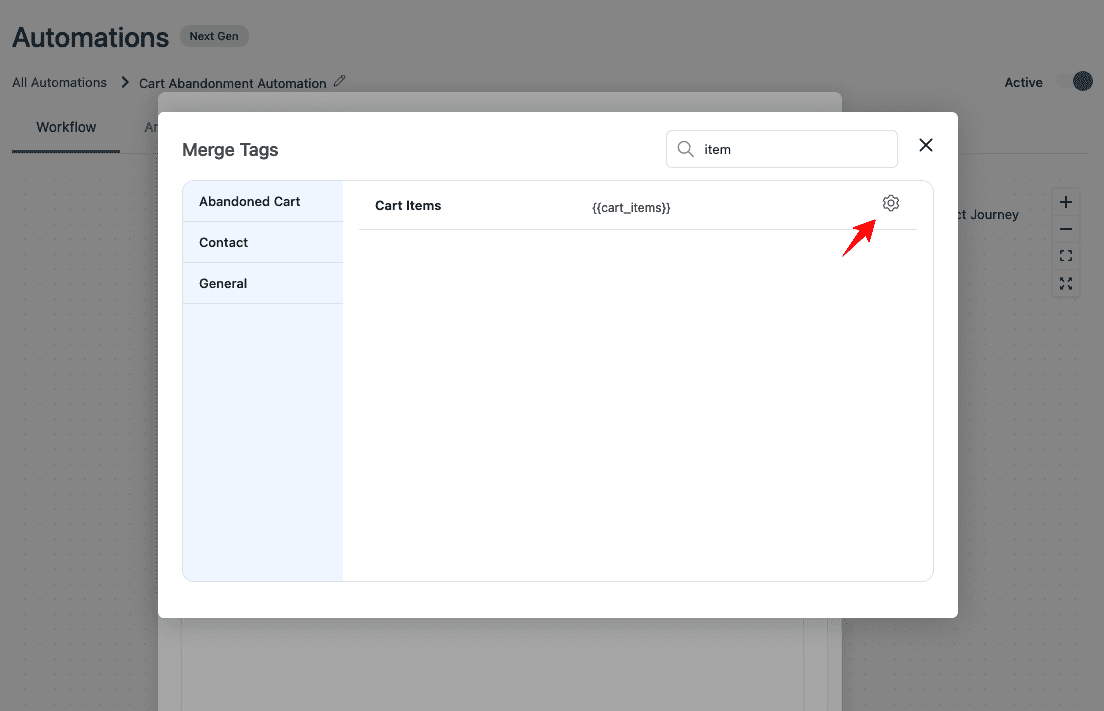Click the Automations page heading
Screen dimensions: 1104x711
click(90, 38)
